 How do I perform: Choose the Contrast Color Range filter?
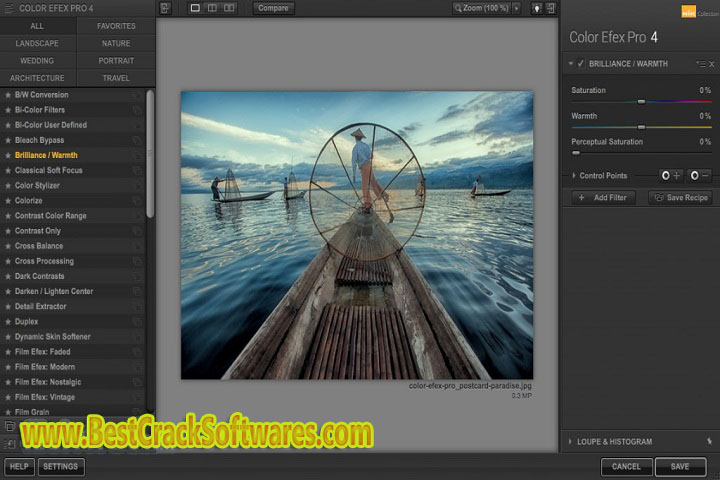[73, 216]
